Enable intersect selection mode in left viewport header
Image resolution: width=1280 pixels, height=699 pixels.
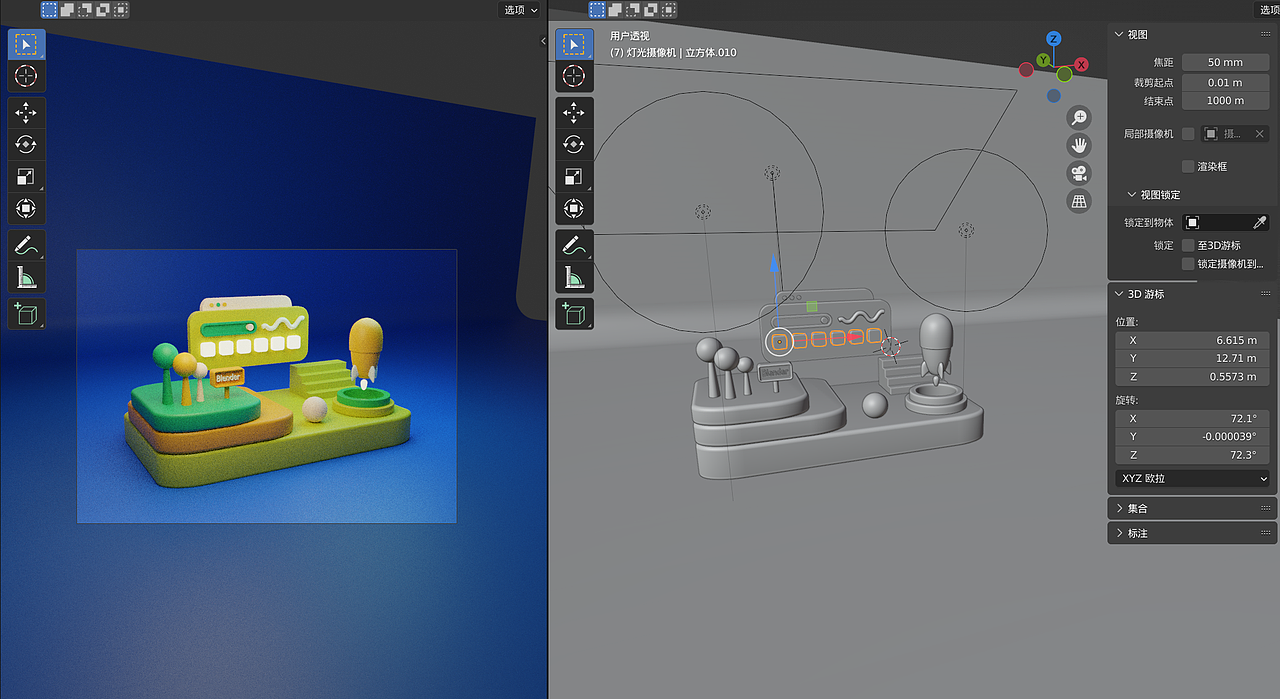point(121,10)
